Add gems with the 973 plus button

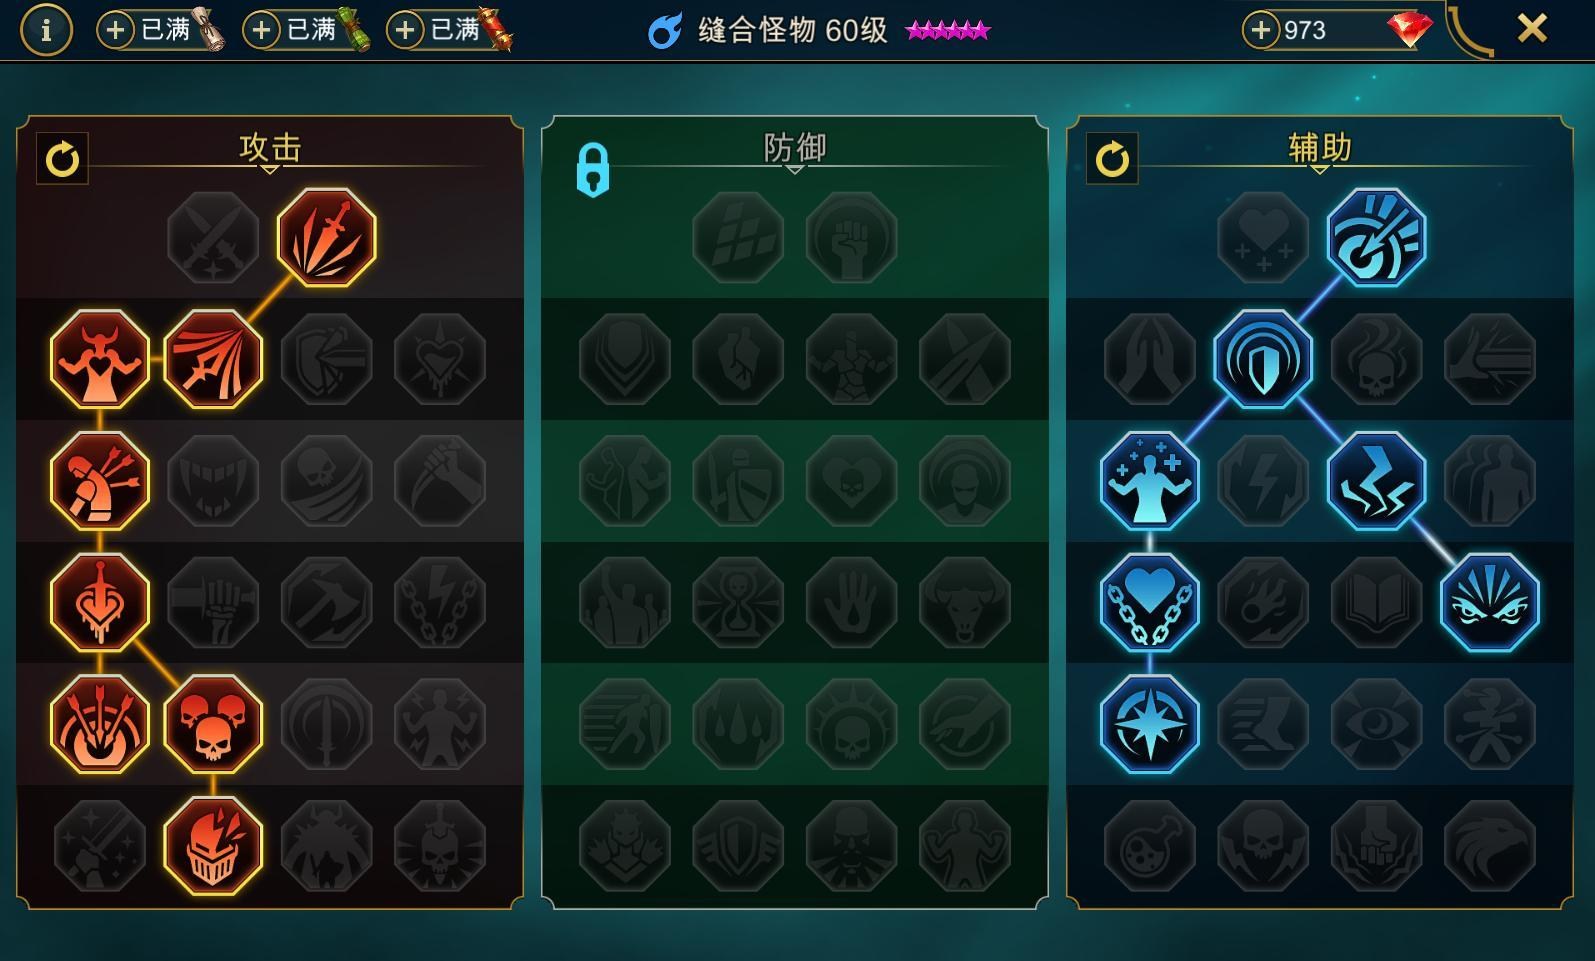1261,30
